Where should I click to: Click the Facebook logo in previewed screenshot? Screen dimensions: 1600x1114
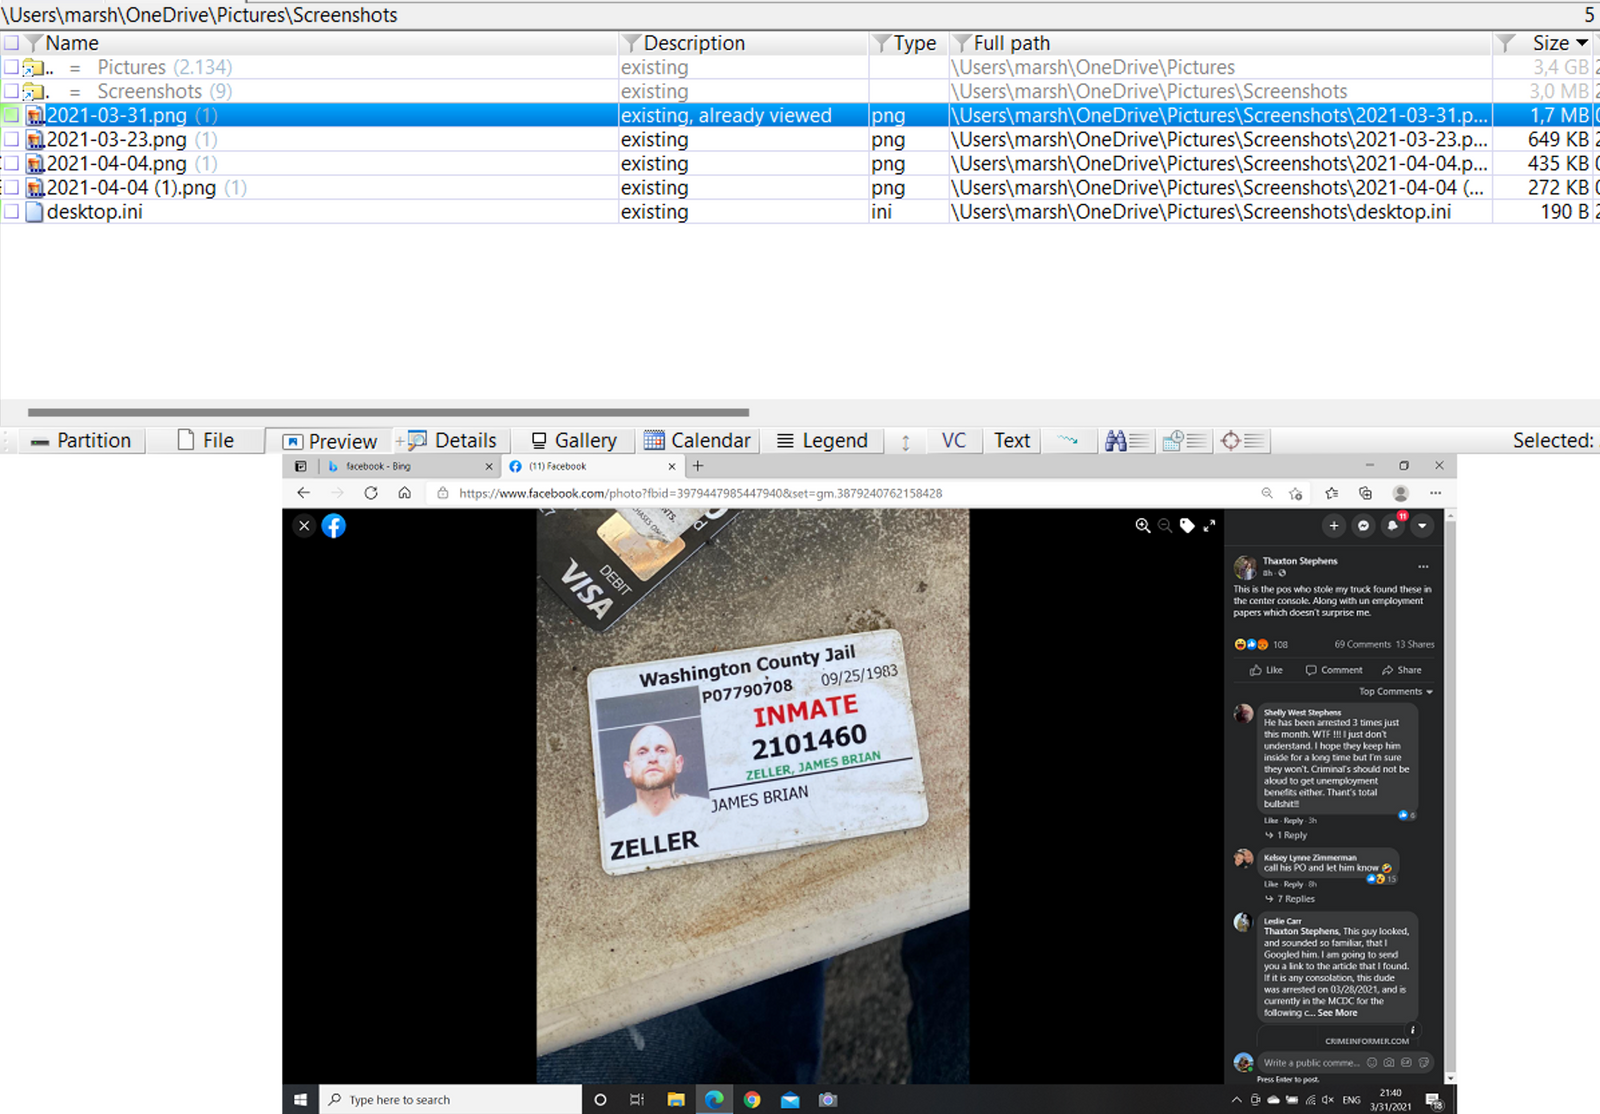pos(334,526)
